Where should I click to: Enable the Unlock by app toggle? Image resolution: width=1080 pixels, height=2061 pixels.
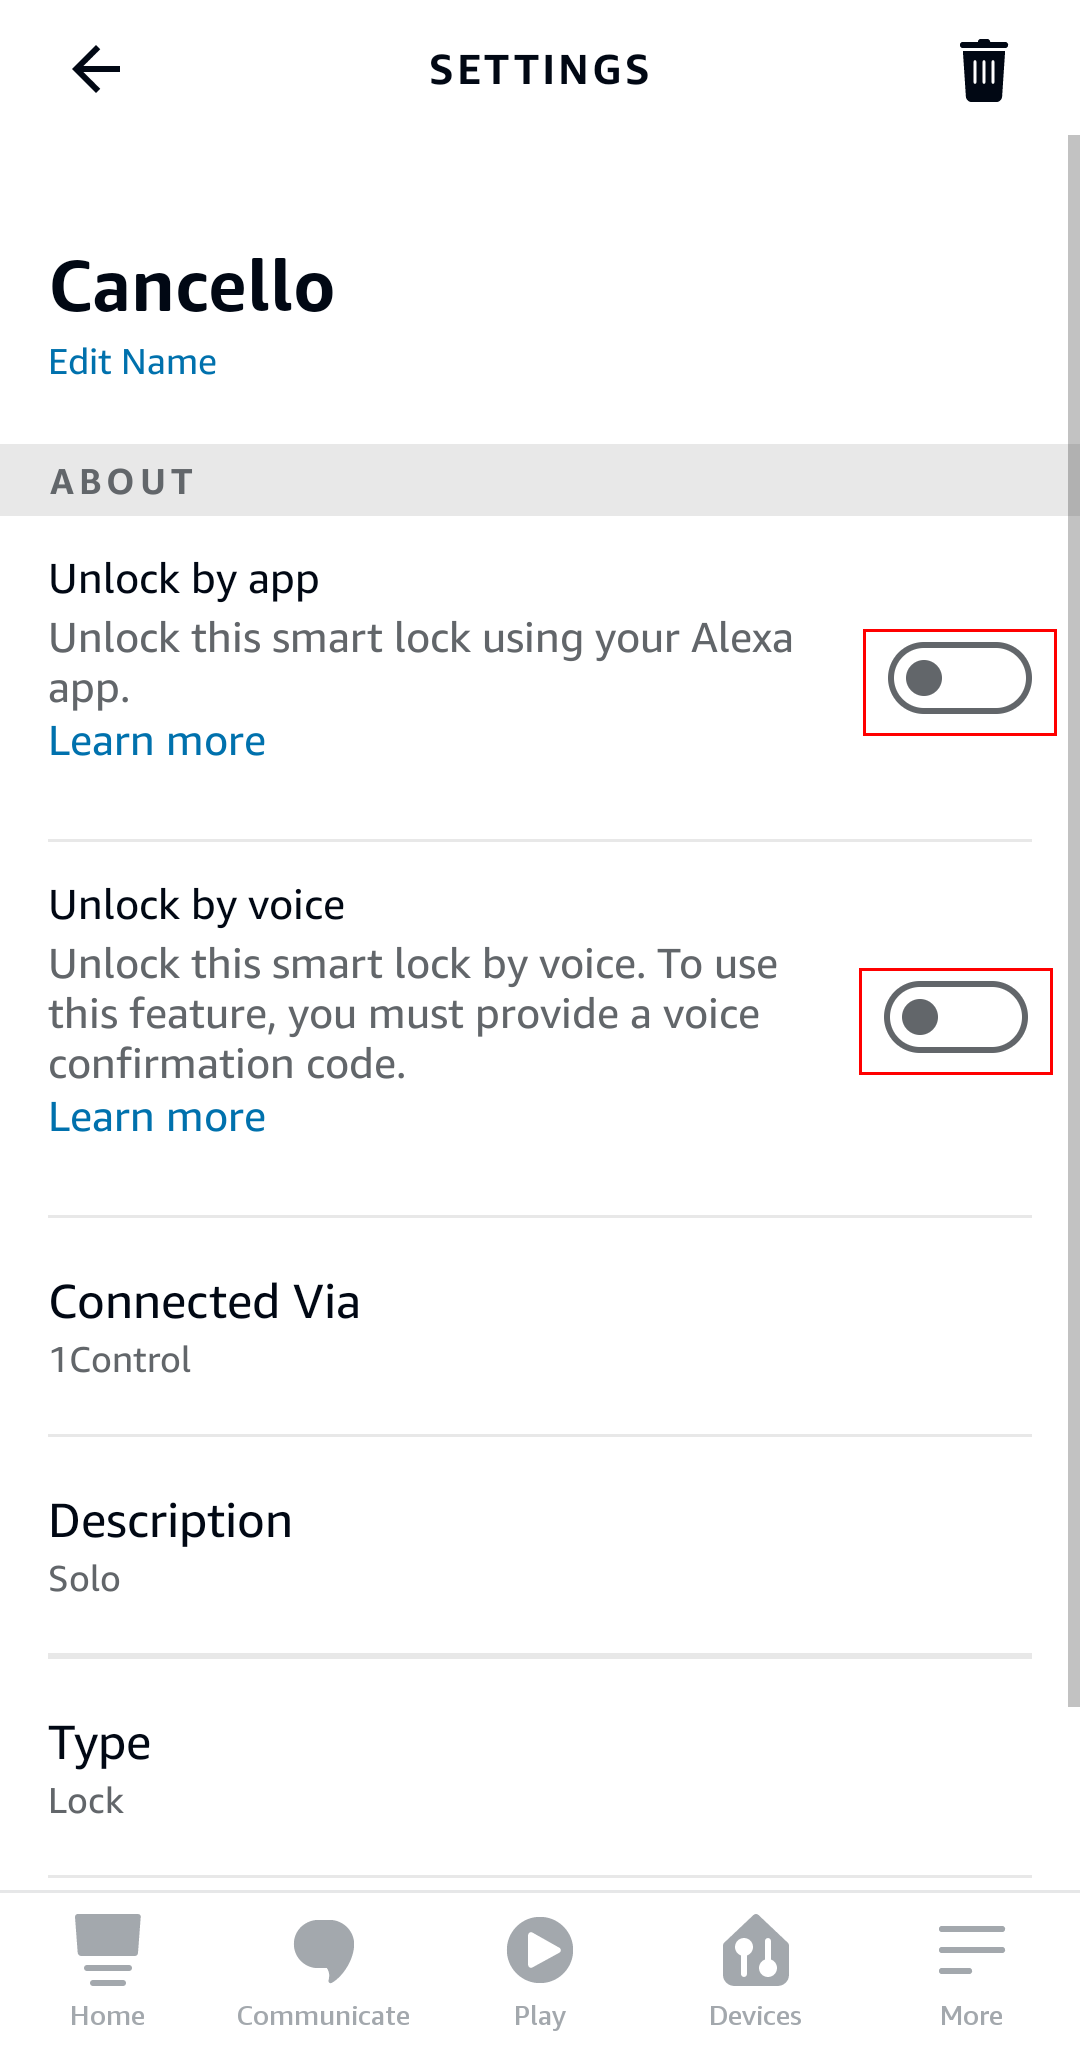[x=960, y=678]
